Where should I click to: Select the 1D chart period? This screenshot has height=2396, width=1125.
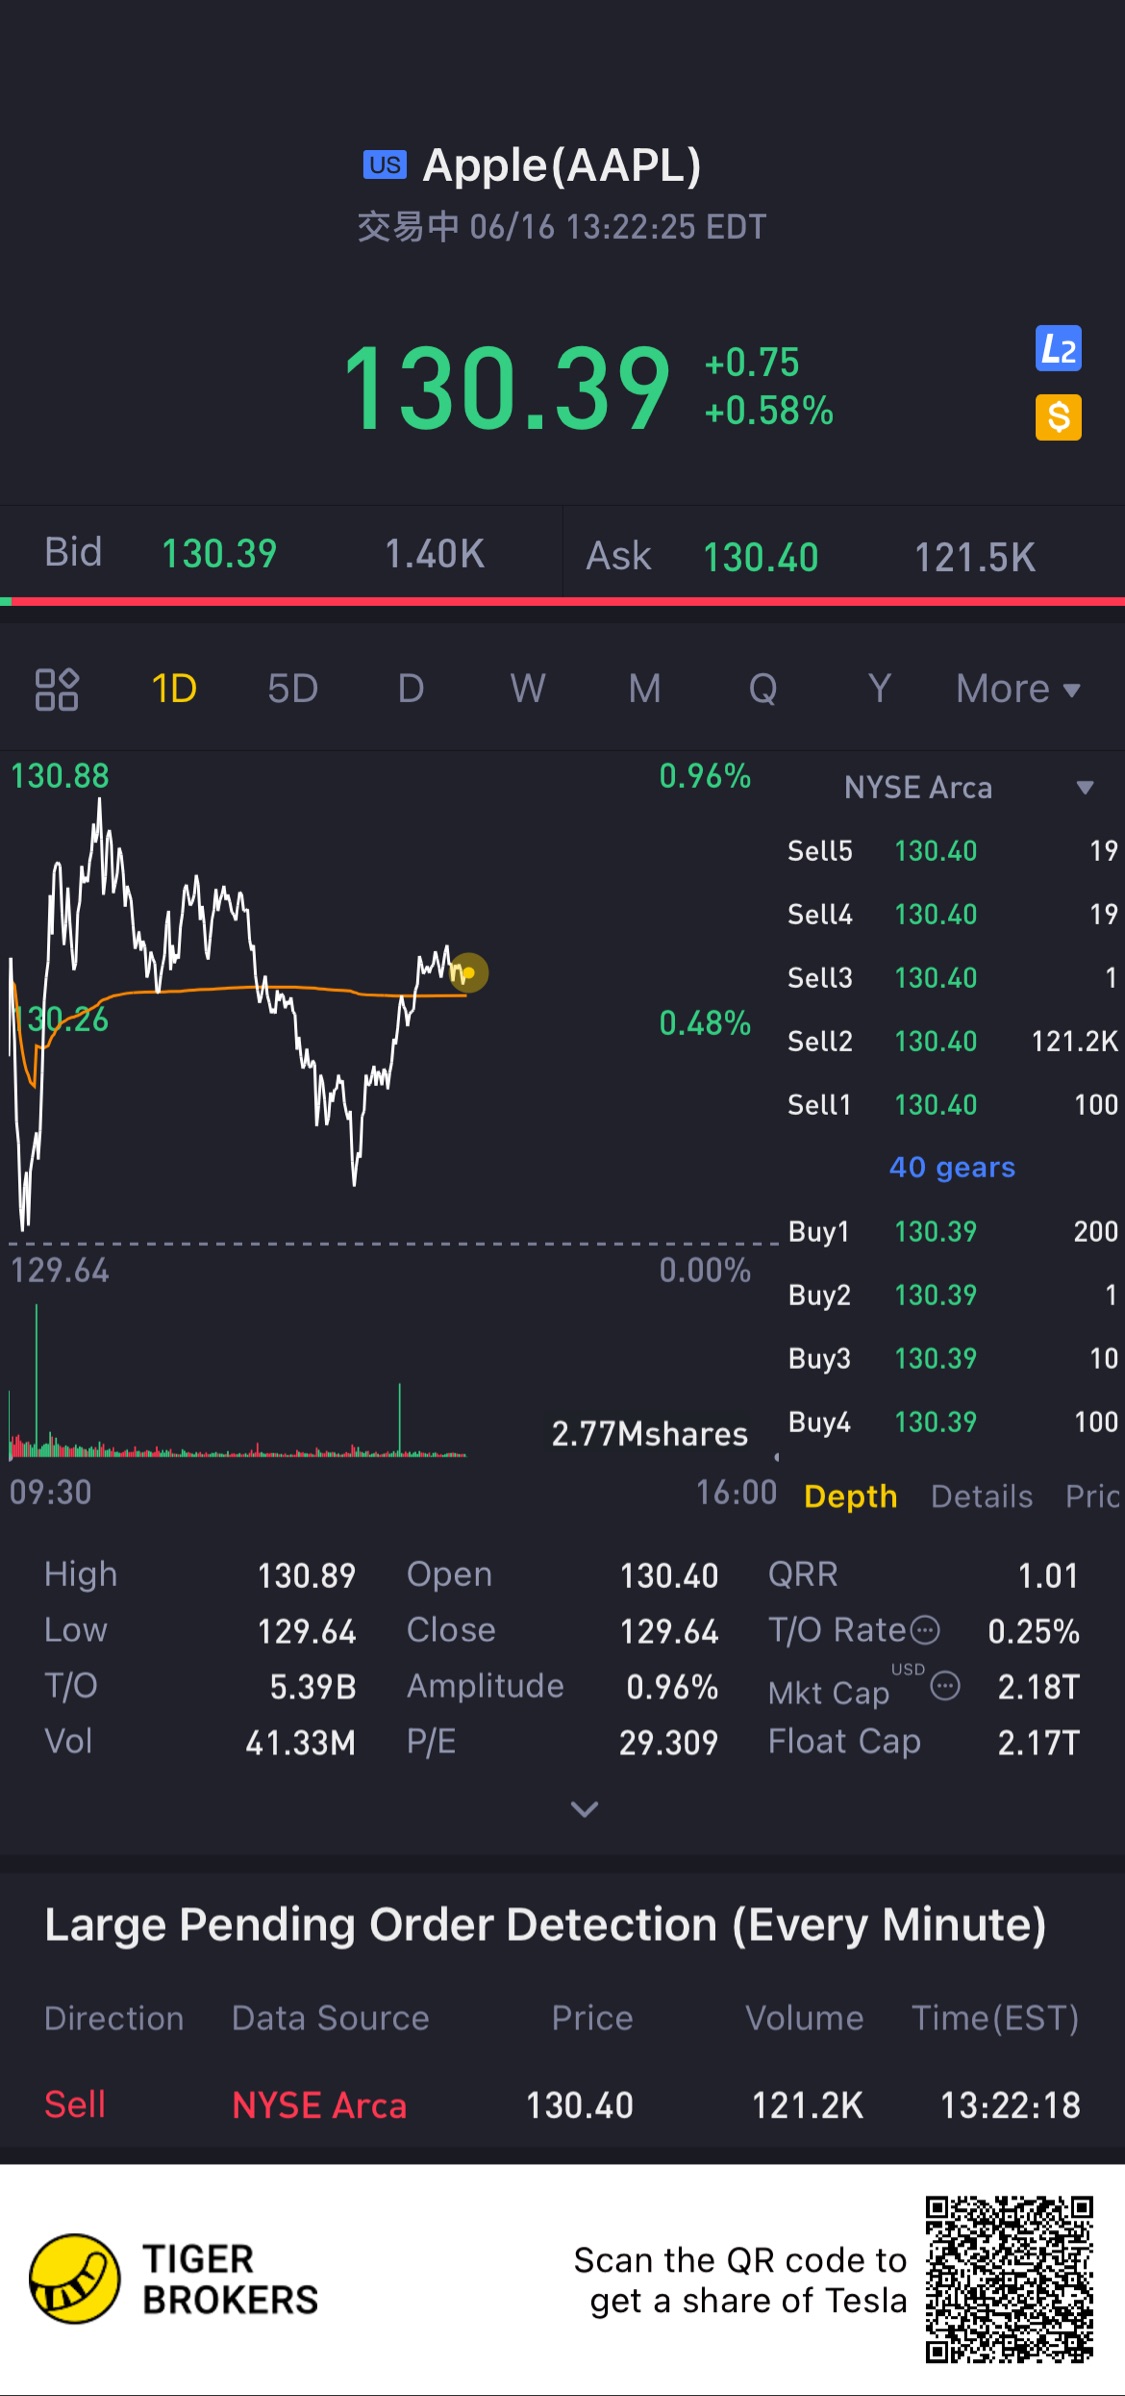click(174, 689)
